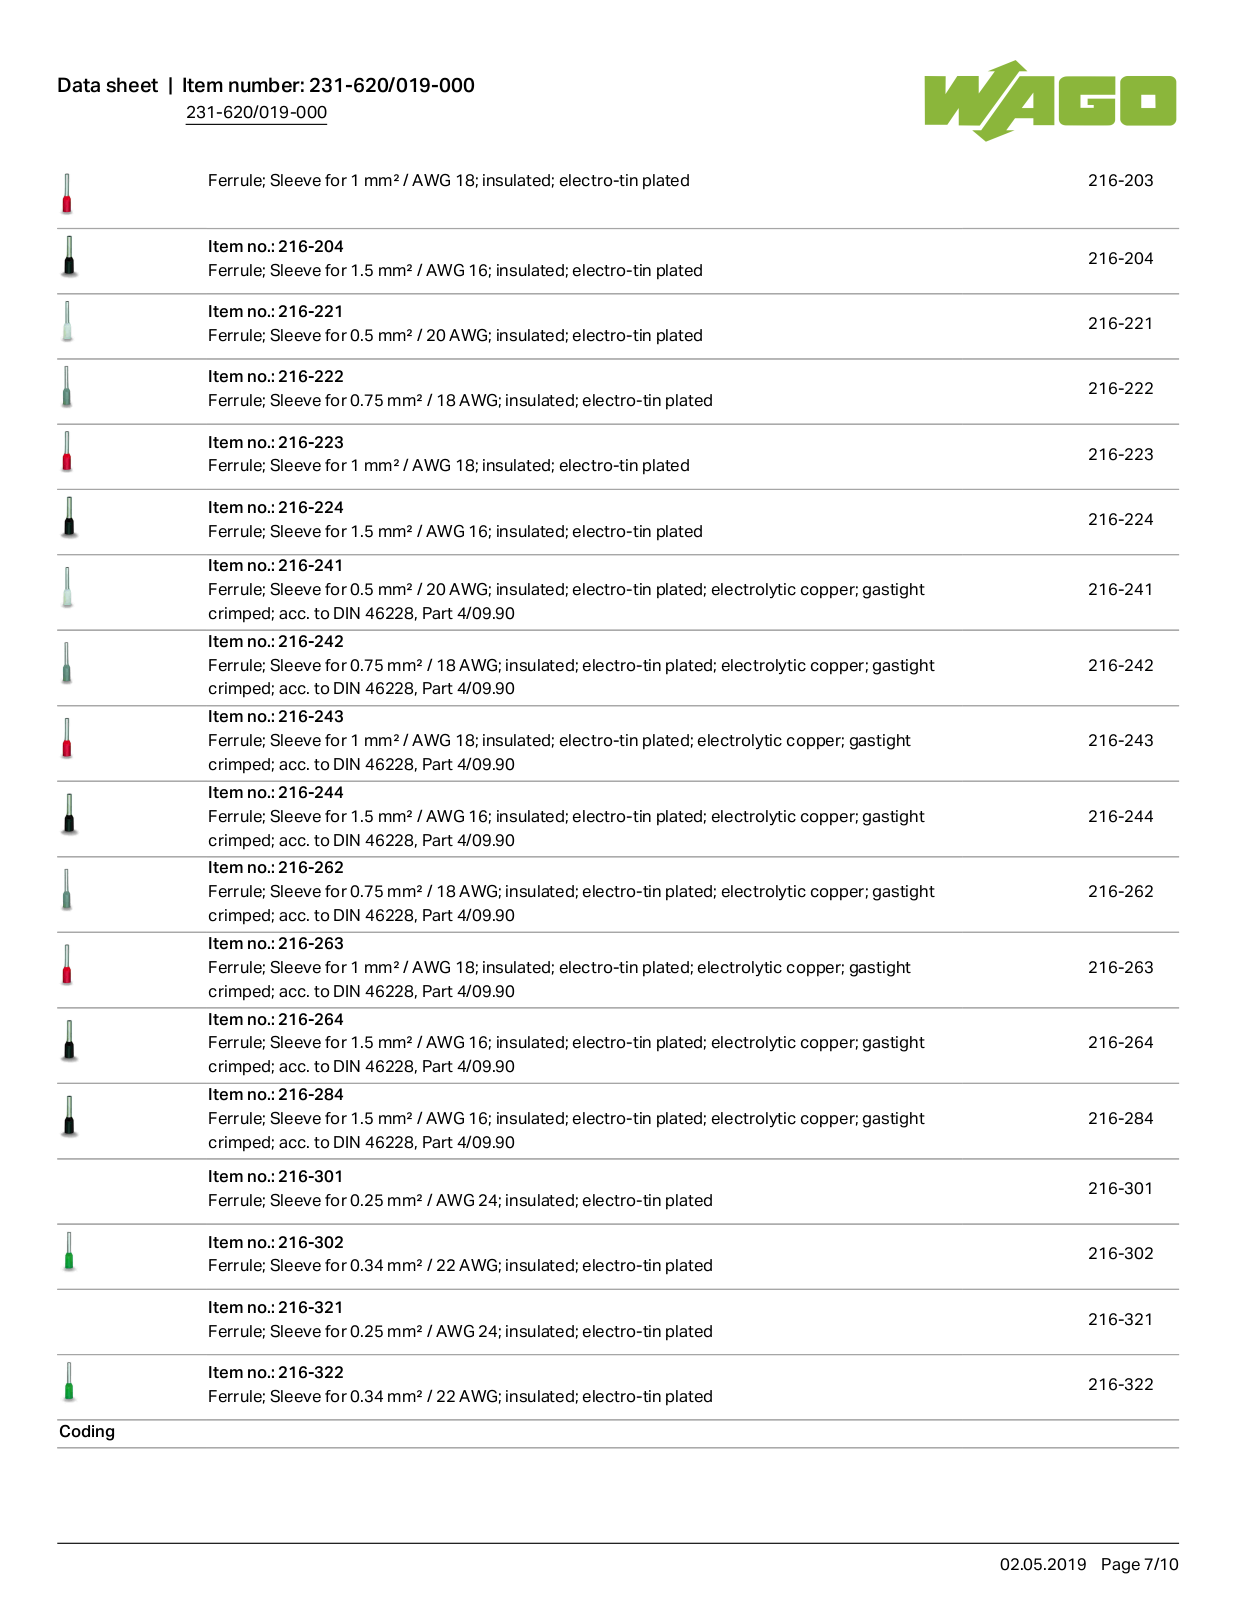Click the green ferrule image for 216-302

[x=68, y=1252]
